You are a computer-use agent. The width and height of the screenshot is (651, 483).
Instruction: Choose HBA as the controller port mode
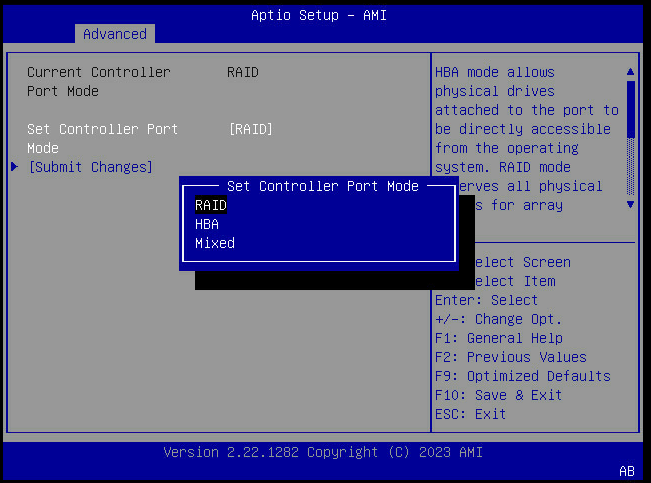pos(207,224)
